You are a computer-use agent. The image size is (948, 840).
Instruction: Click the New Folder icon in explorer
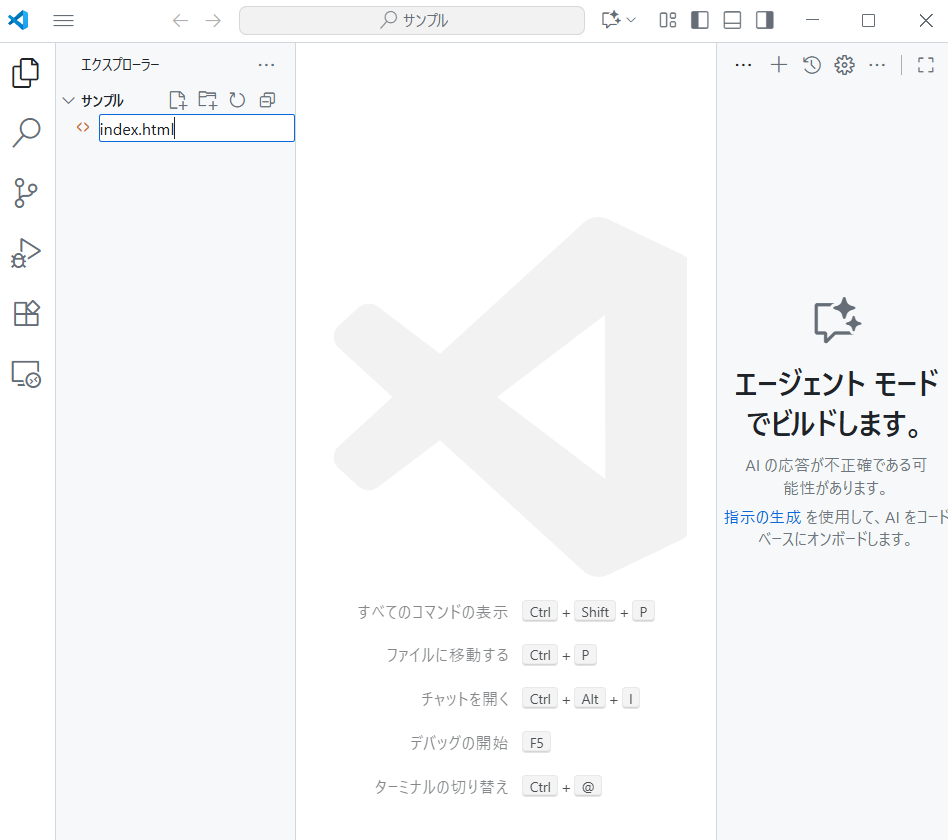[x=207, y=100]
